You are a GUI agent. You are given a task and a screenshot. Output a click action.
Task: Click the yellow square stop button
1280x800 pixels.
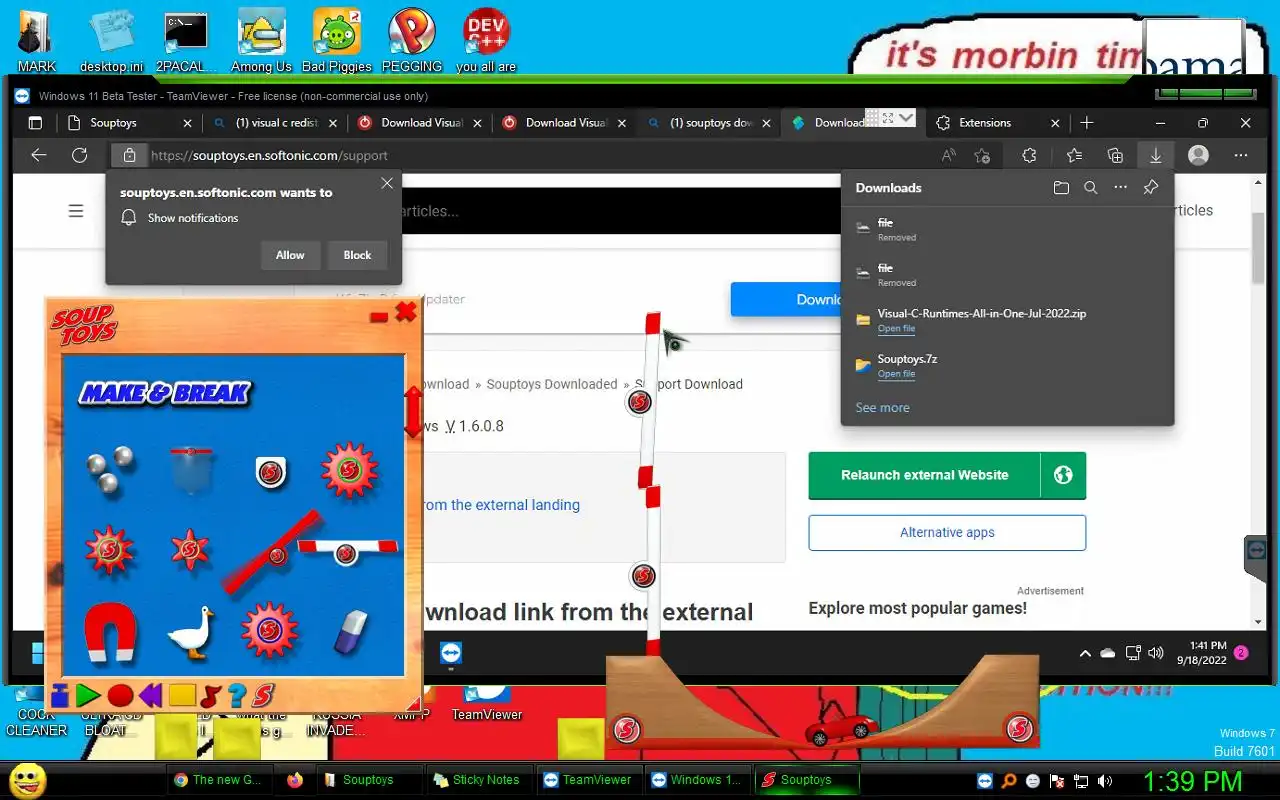[182, 694]
